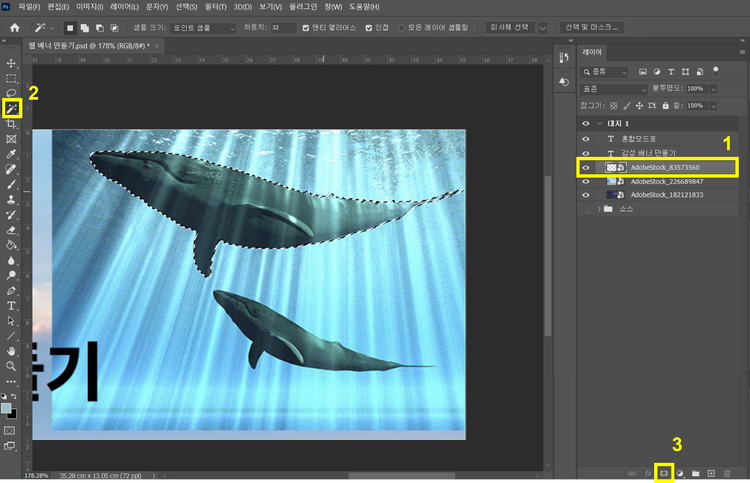This screenshot has width=750, height=483.
Task: Click the Home icon in options bar
Action: 14,28
